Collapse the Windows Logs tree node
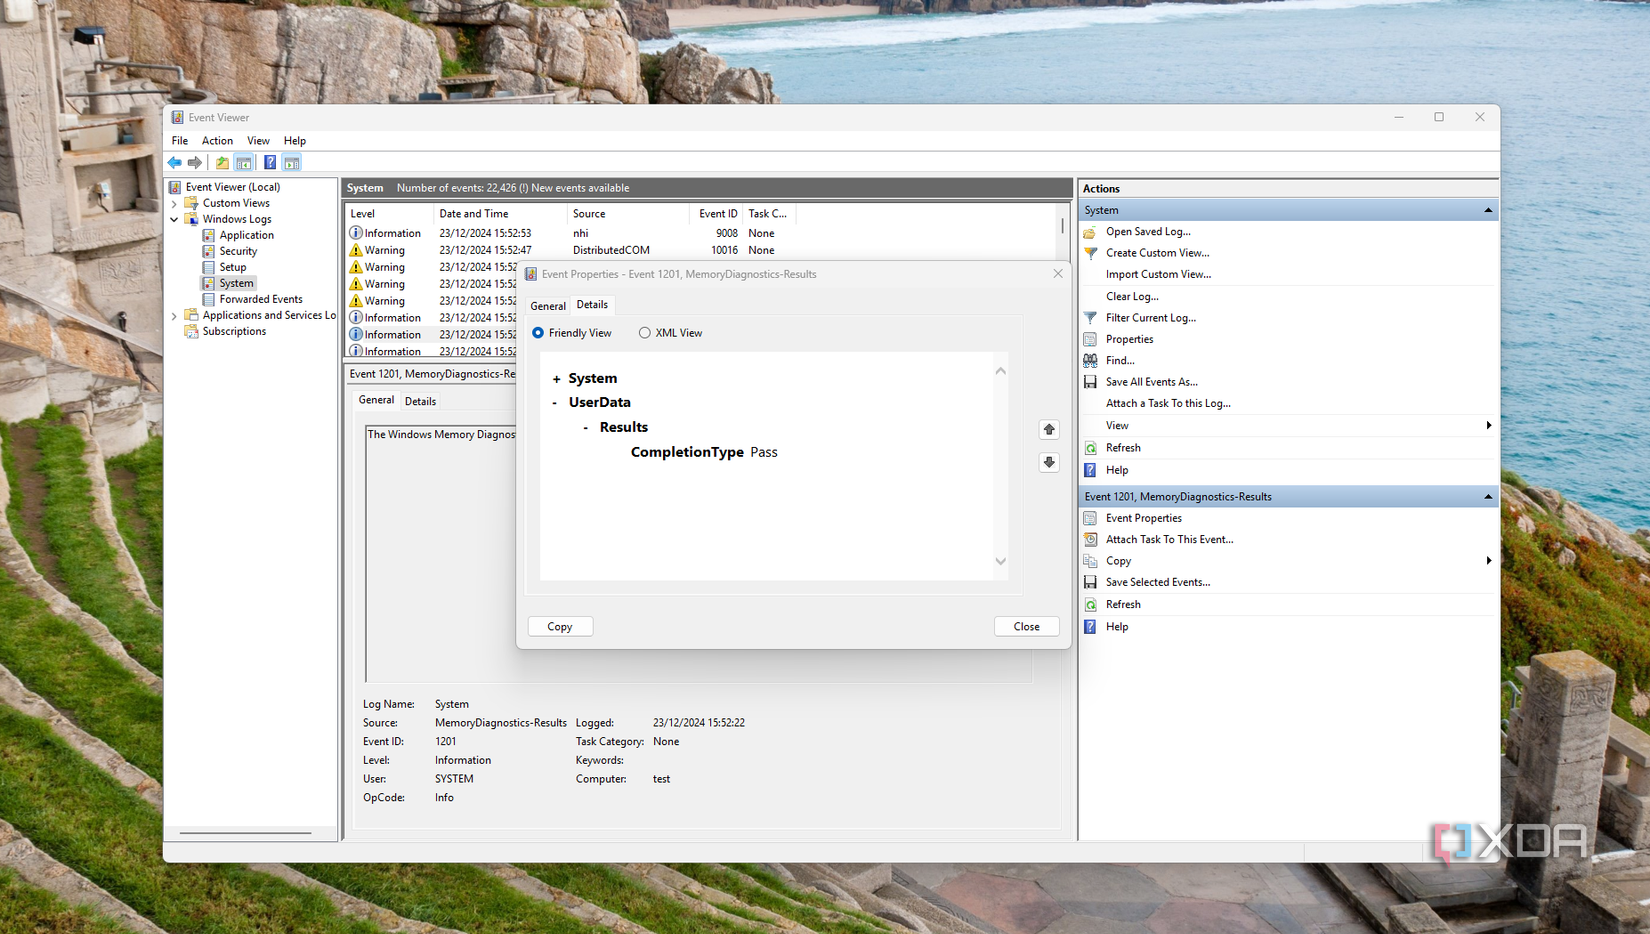This screenshot has width=1650, height=934. [174, 218]
